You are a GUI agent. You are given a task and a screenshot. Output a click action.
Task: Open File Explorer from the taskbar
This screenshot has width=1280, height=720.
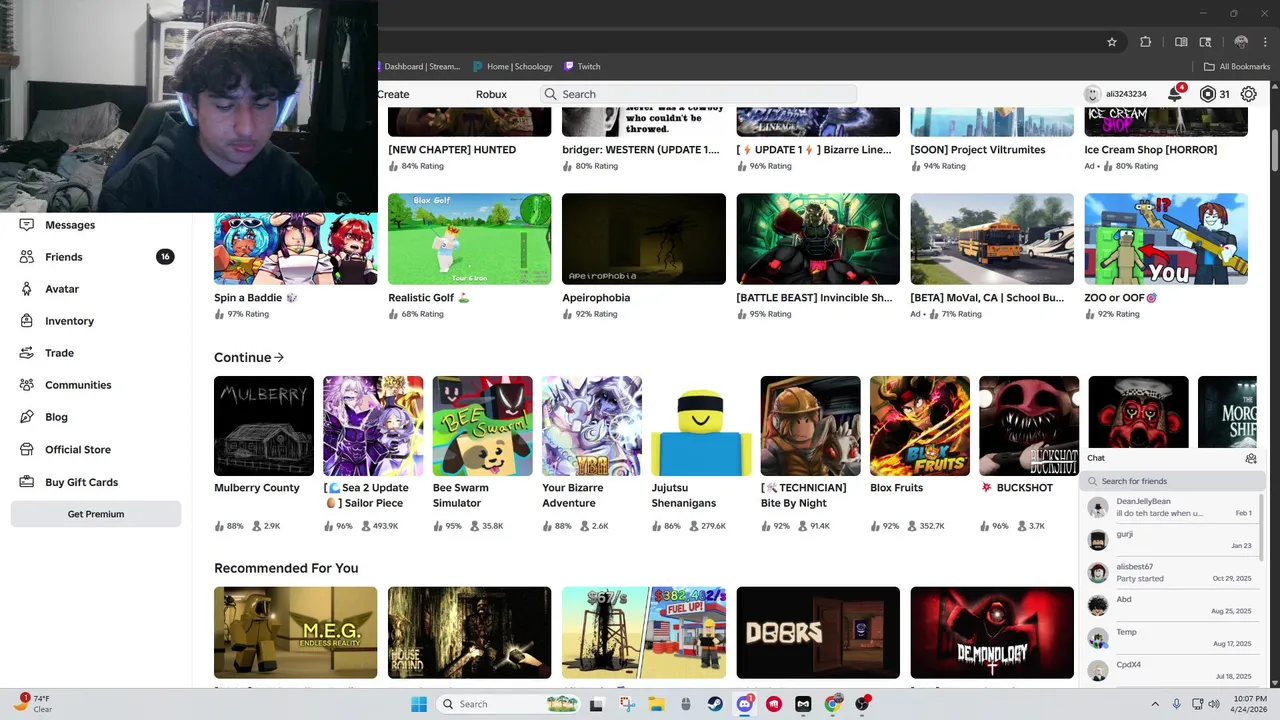pos(655,704)
